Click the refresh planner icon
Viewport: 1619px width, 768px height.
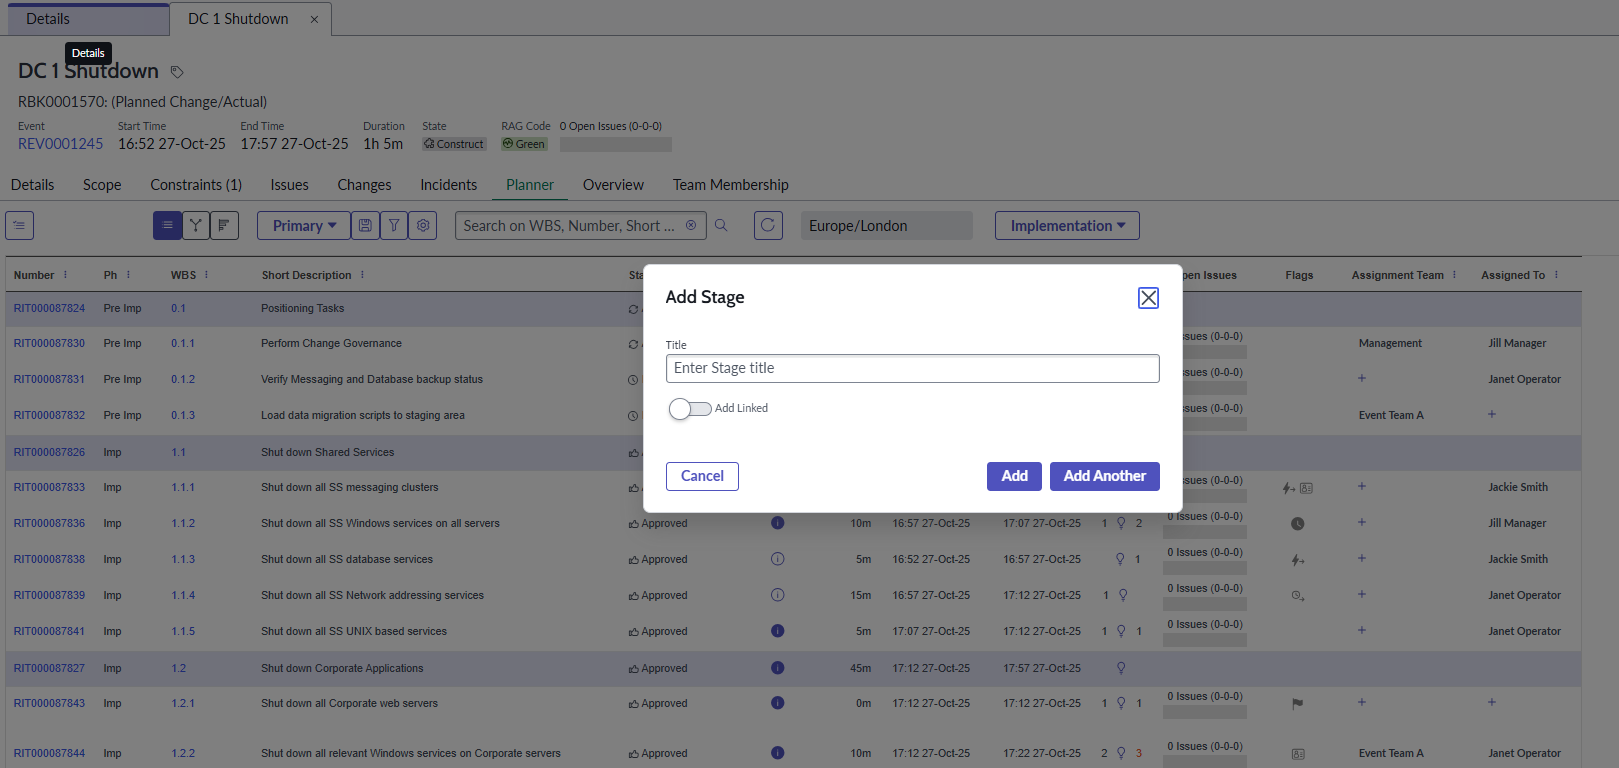pos(768,226)
